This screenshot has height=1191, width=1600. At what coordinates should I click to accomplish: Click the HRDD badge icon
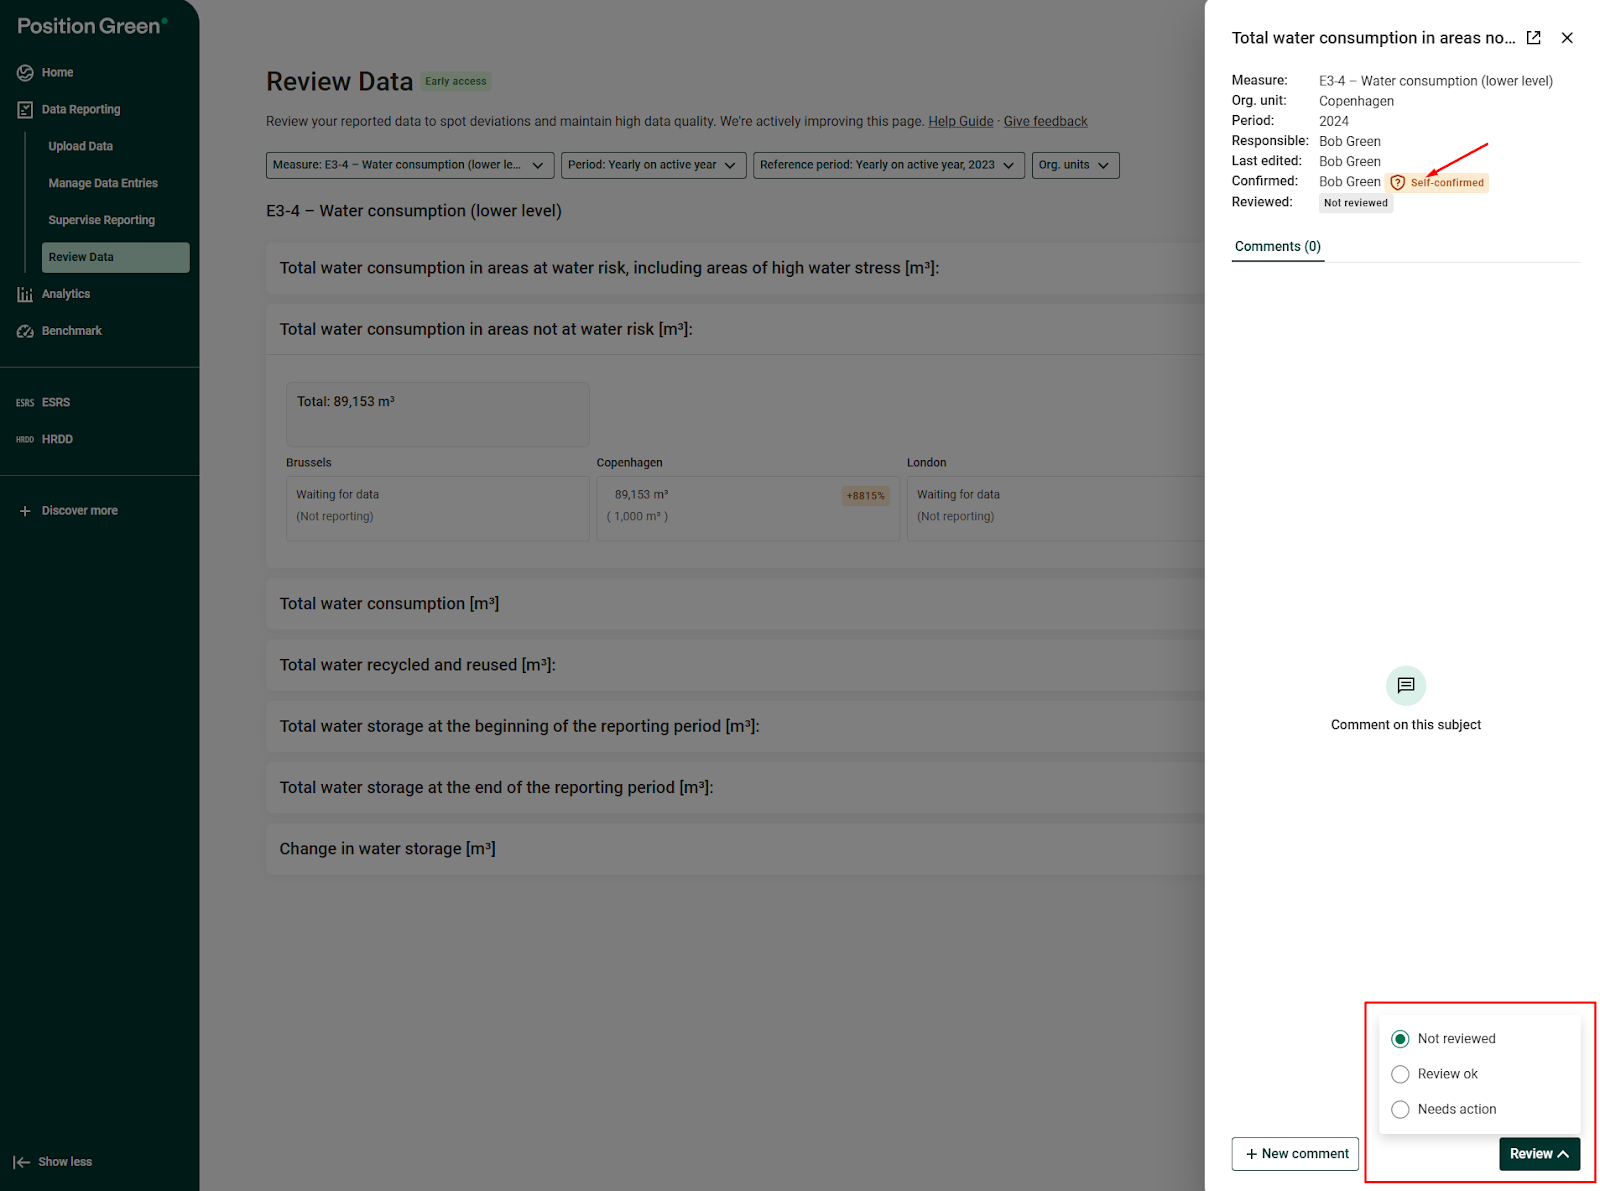[x=25, y=440]
